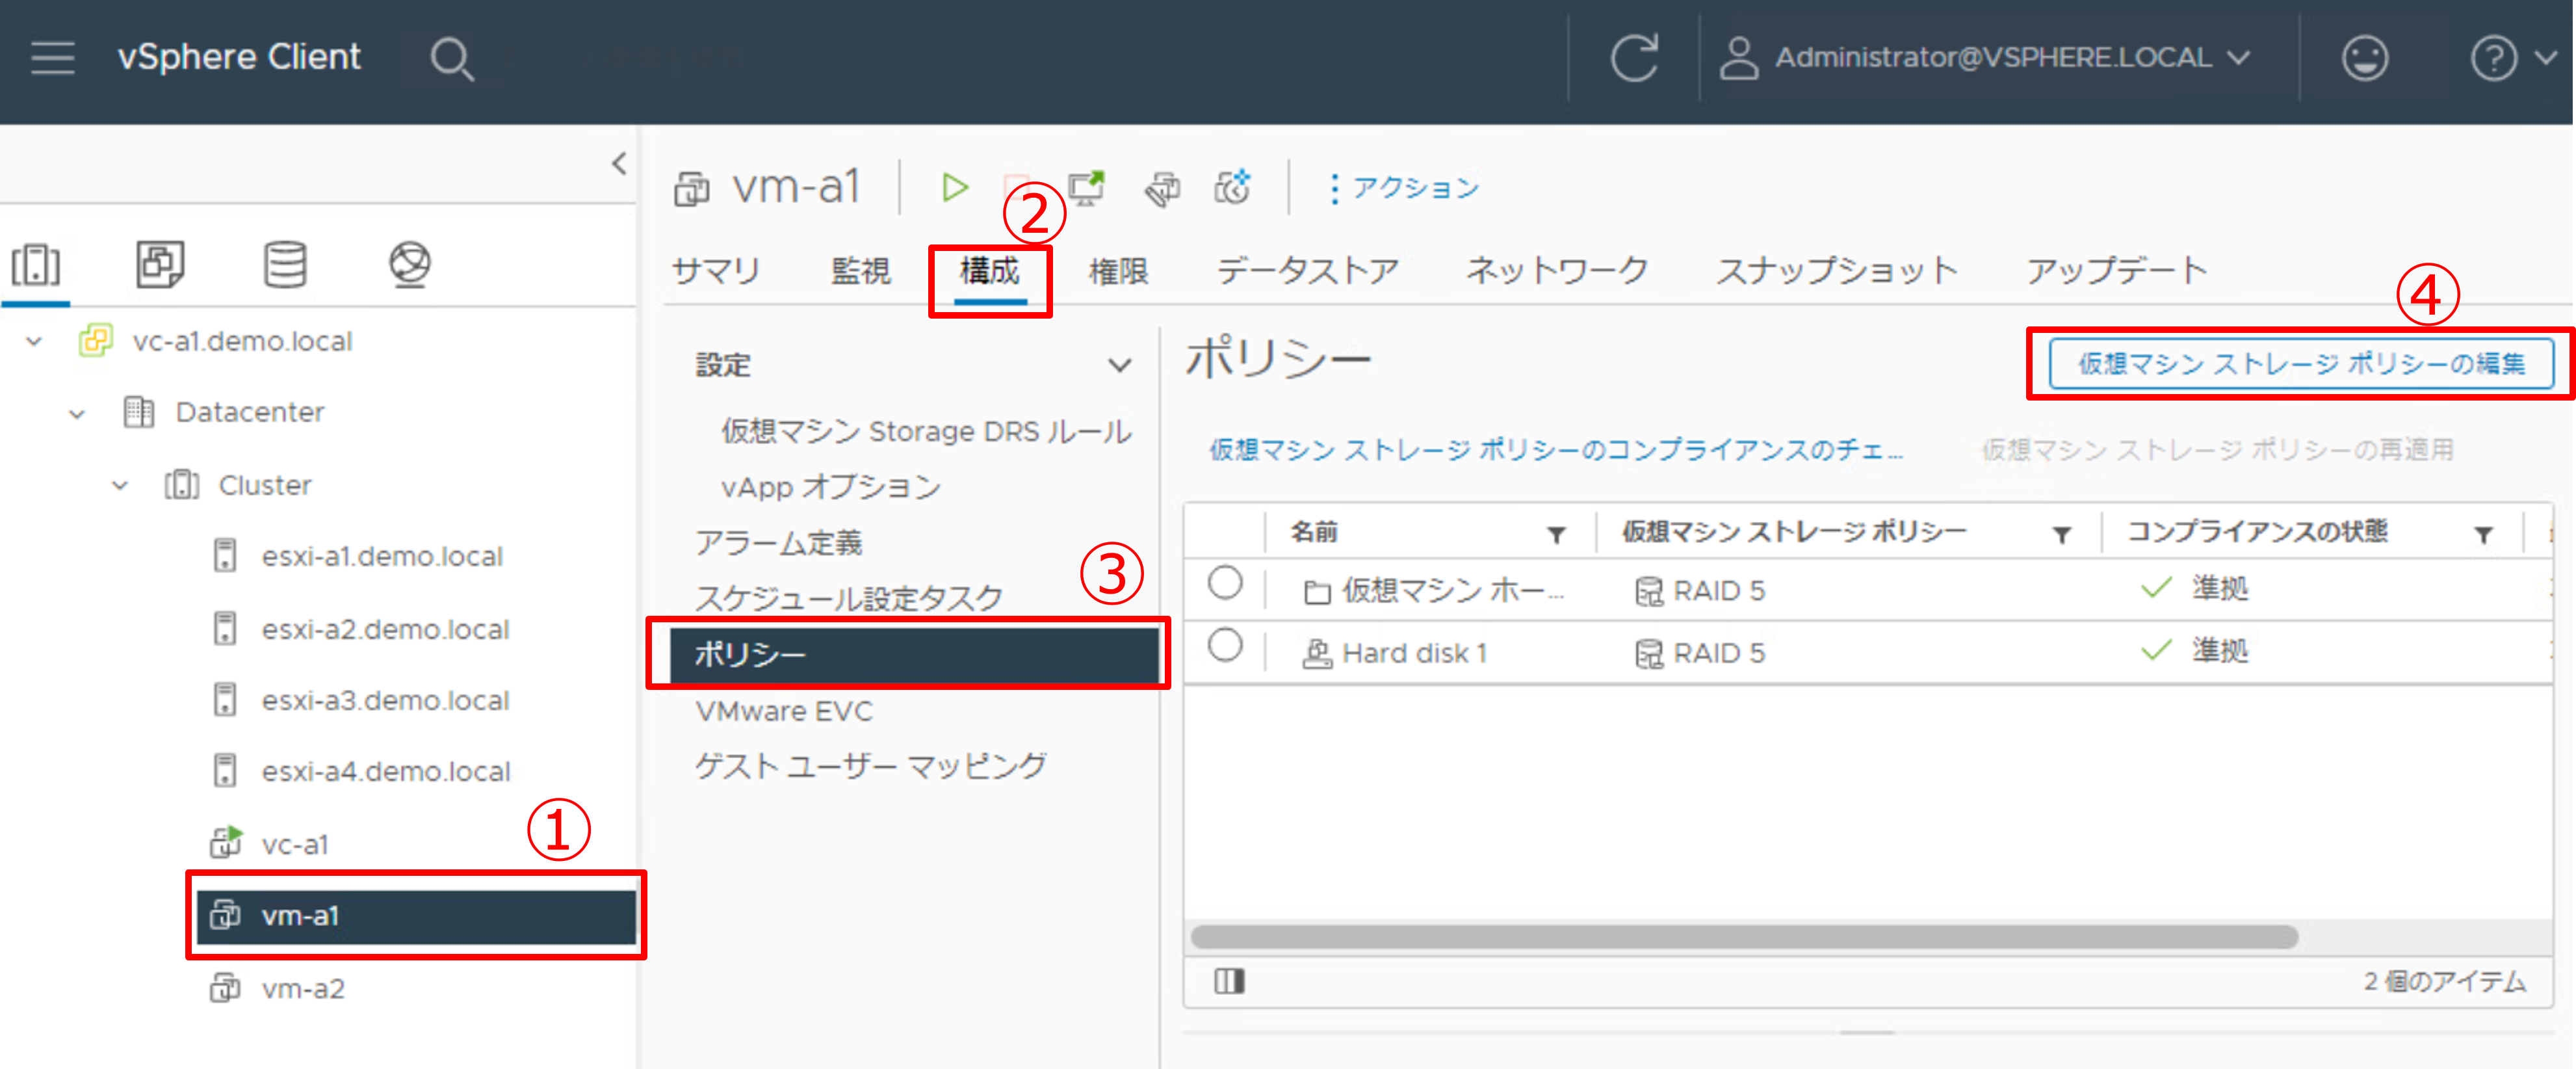Collapse the Cluster tree node

coord(120,486)
